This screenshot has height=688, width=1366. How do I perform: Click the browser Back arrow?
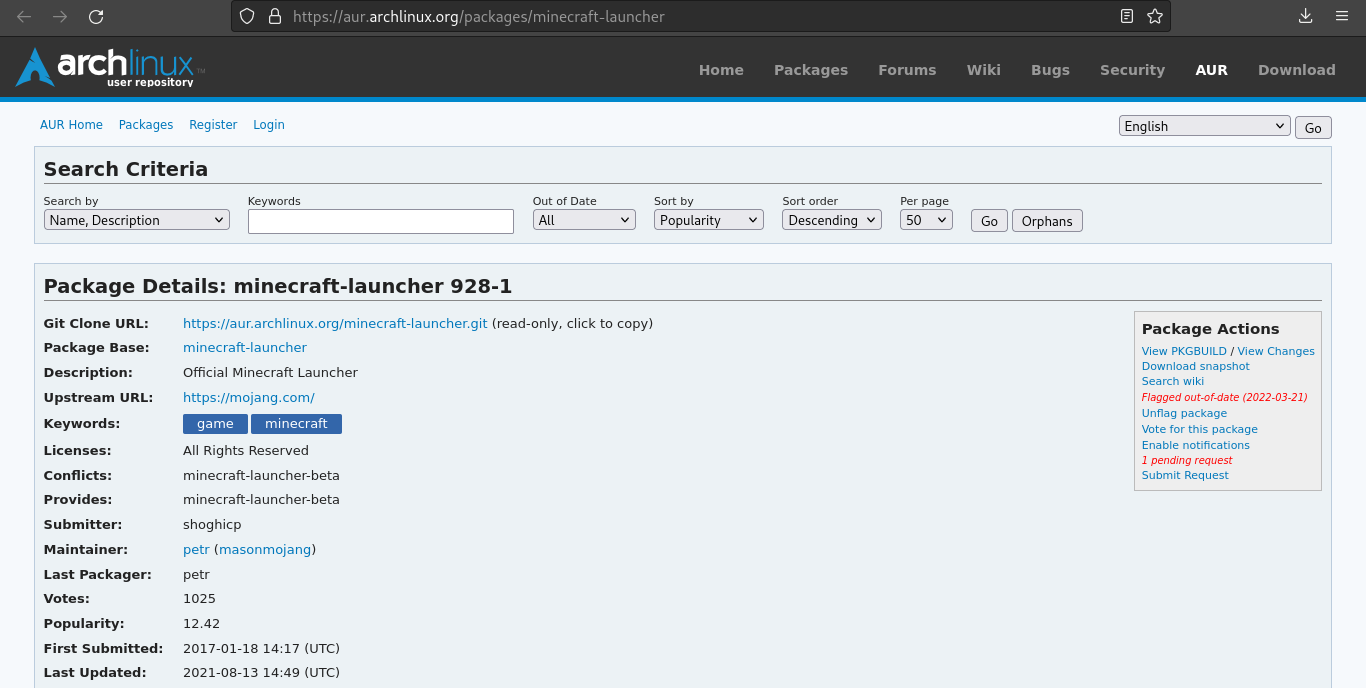[24, 17]
